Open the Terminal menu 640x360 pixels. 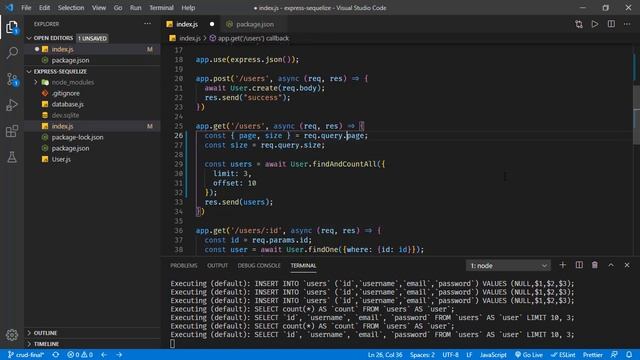click(161, 8)
